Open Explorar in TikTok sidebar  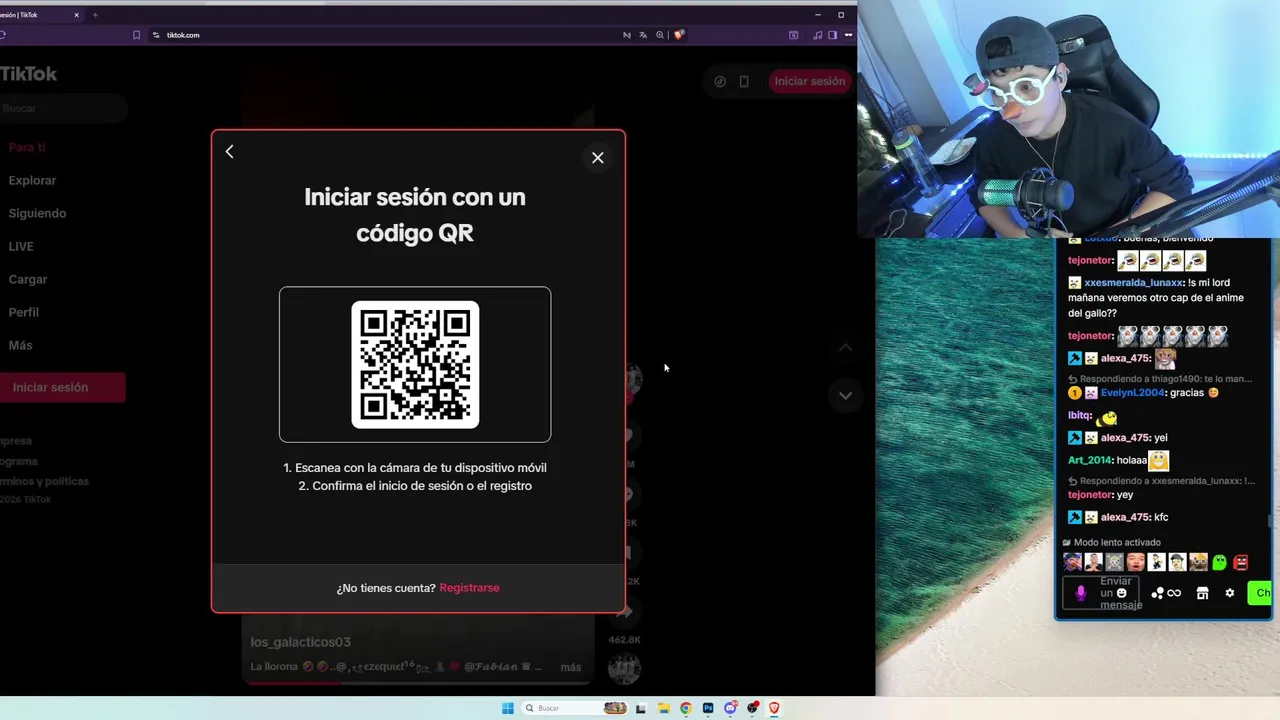[x=32, y=181]
